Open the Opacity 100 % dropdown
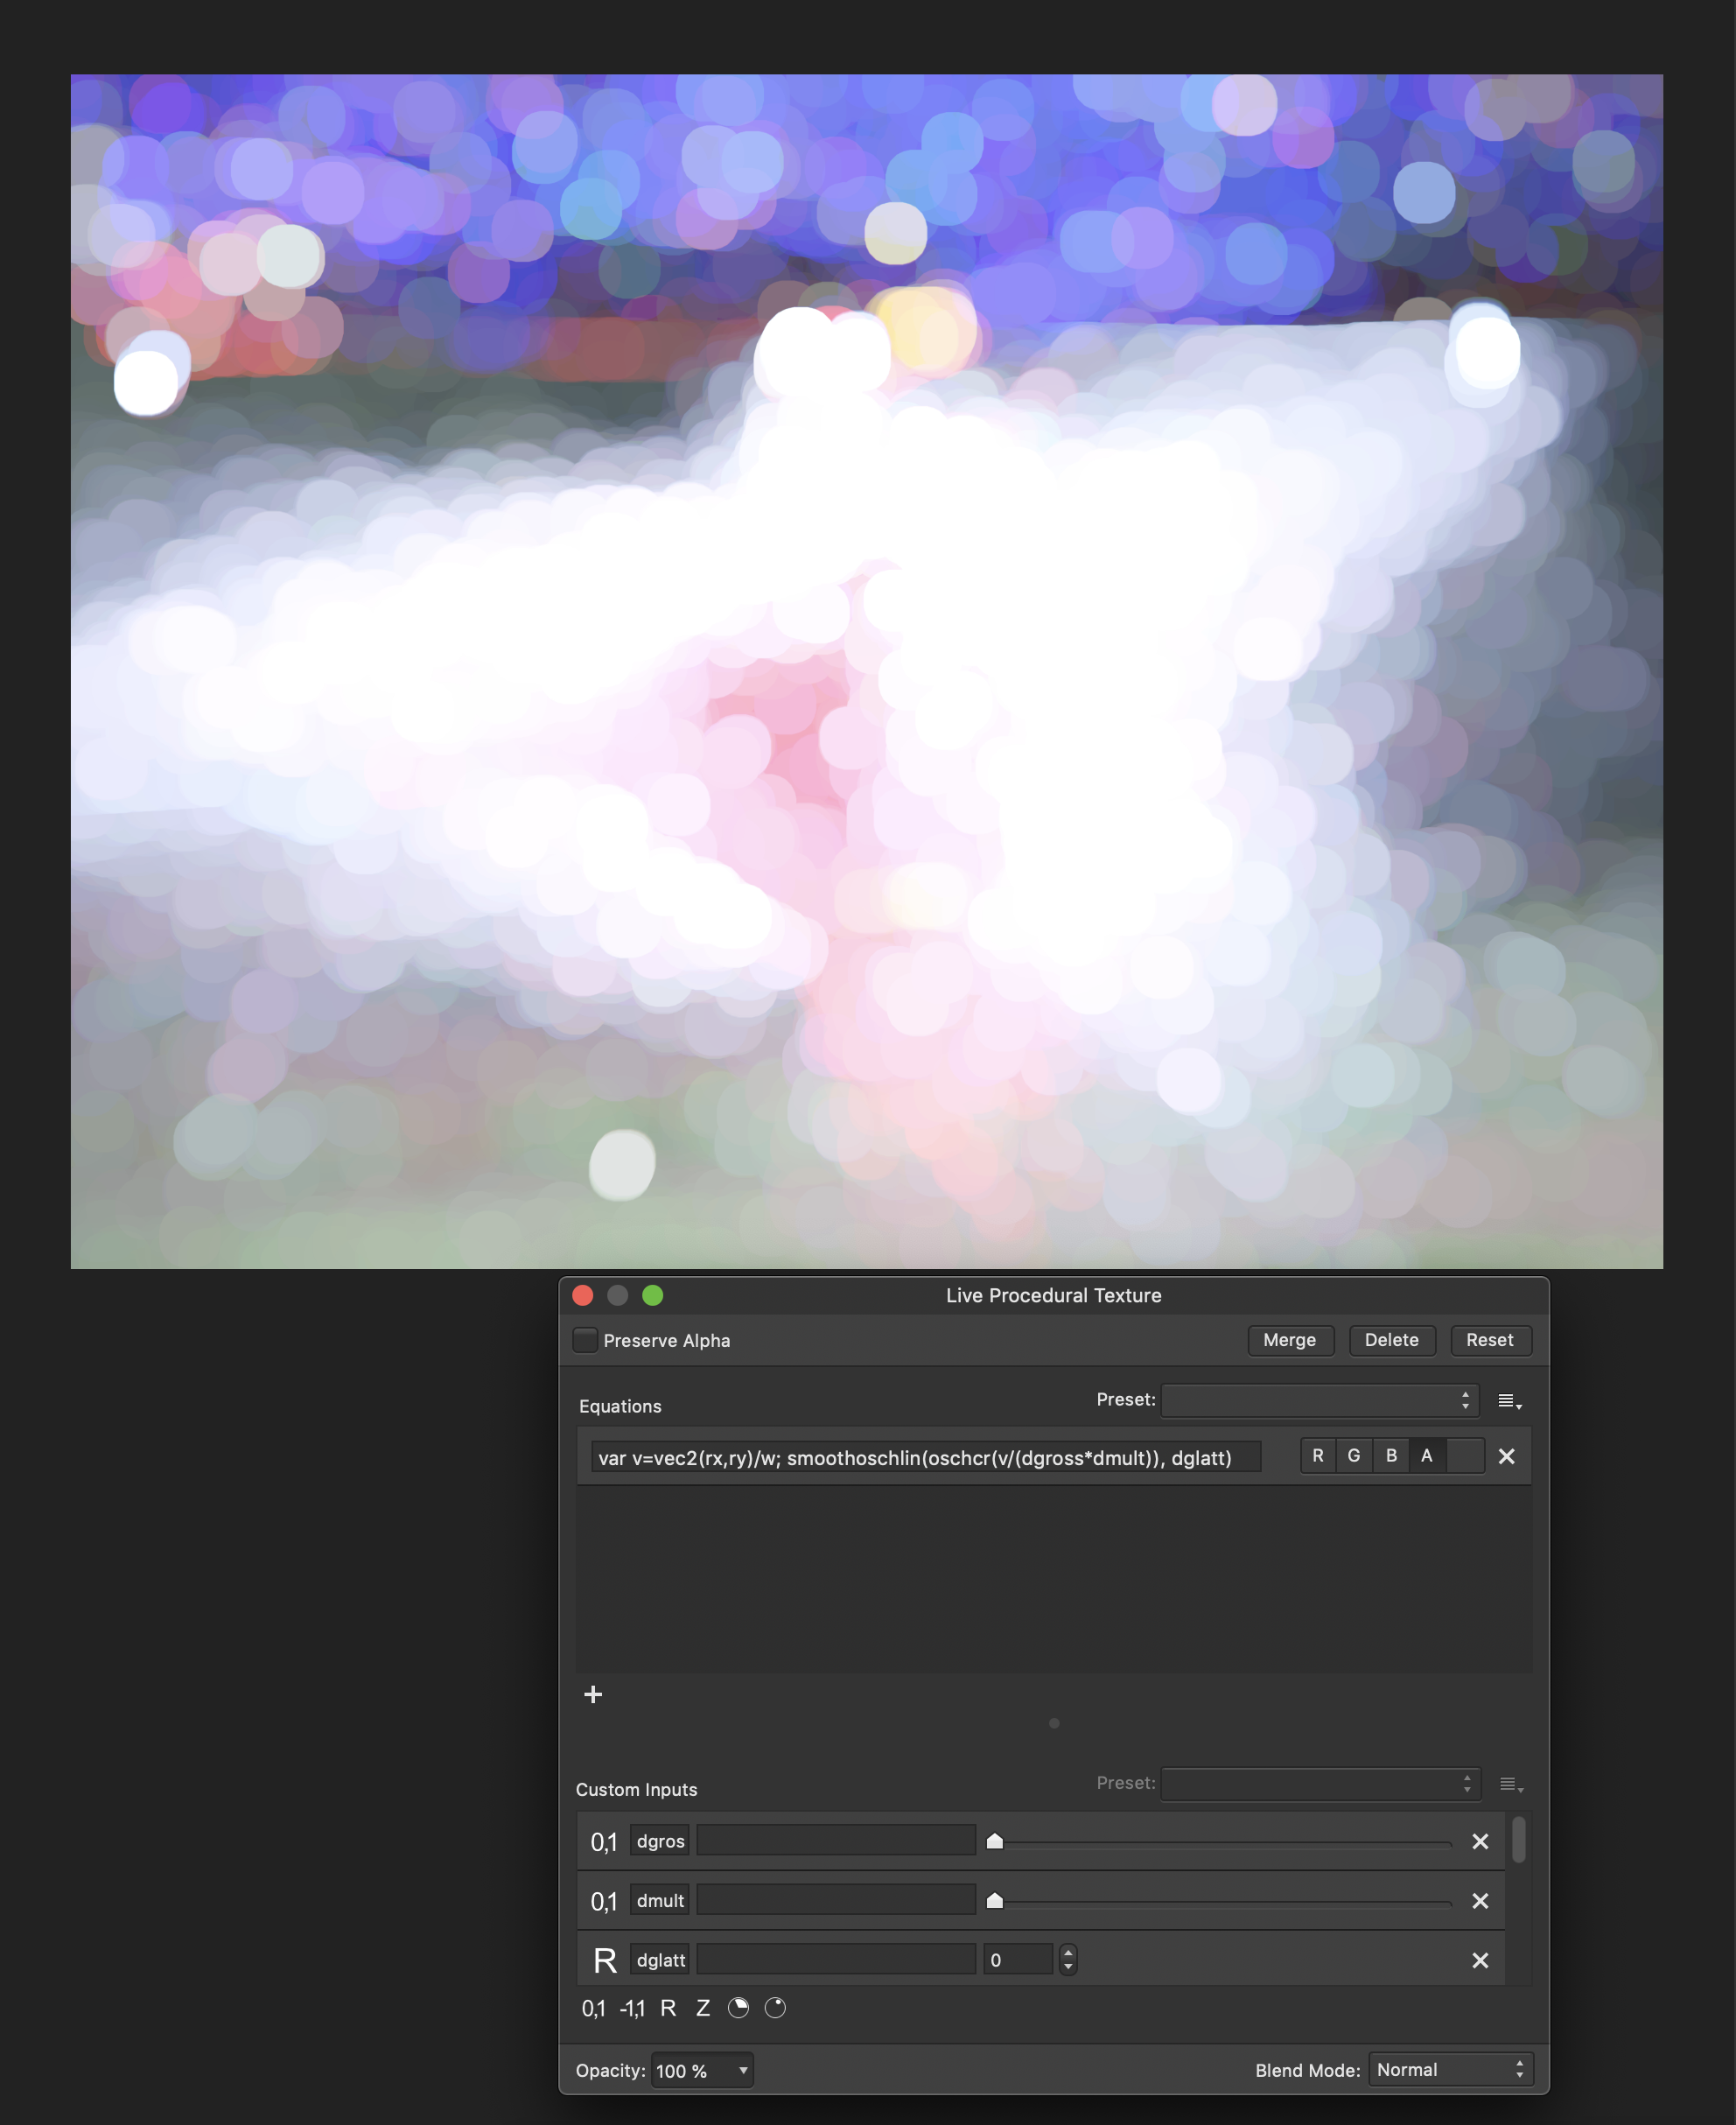Screen dimensions: 1736x2125 click(702, 2071)
